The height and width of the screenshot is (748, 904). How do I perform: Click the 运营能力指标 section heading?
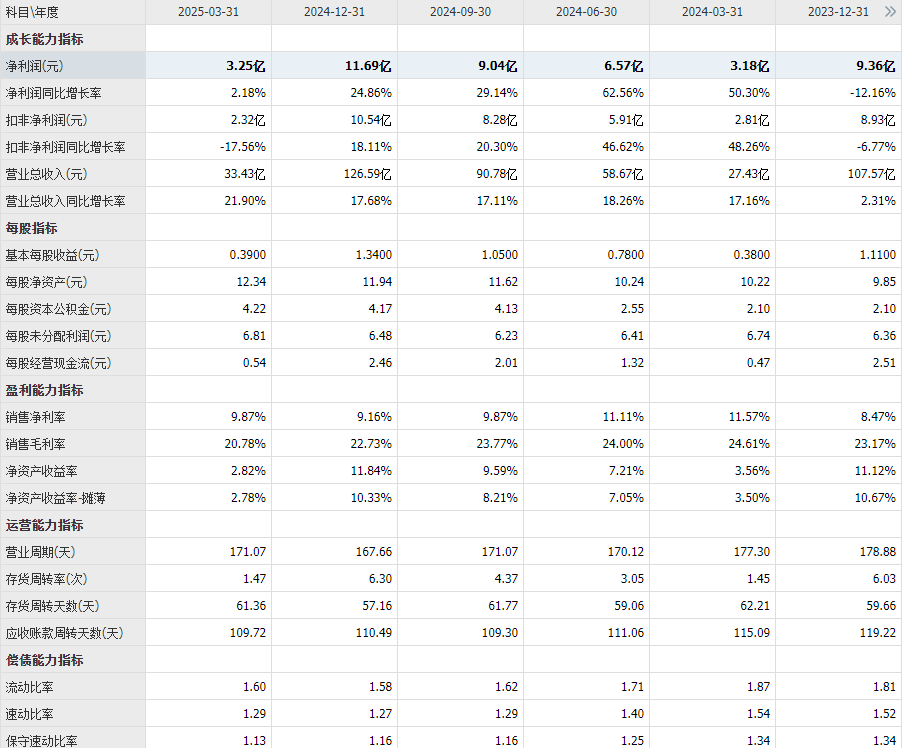pos(44,525)
